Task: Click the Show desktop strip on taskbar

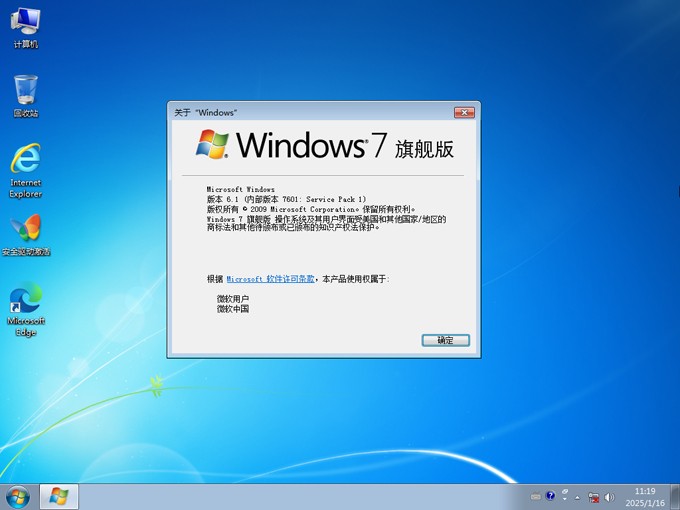Action: coord(677,497)
